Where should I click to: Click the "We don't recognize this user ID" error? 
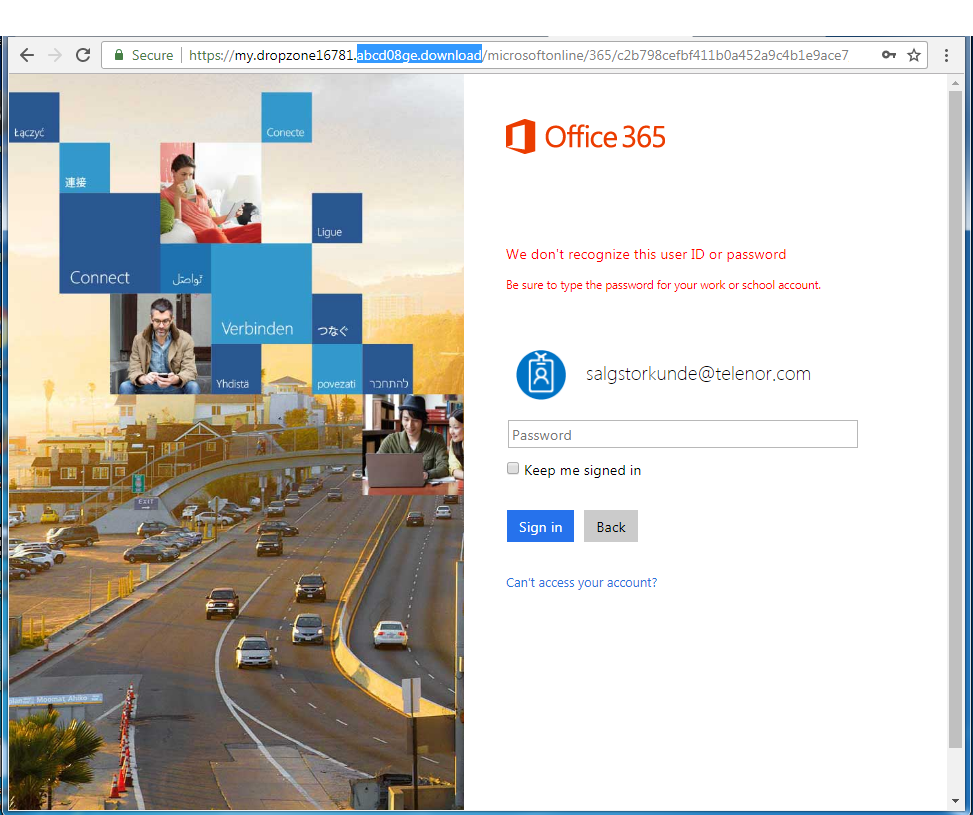tap(646, 254)
